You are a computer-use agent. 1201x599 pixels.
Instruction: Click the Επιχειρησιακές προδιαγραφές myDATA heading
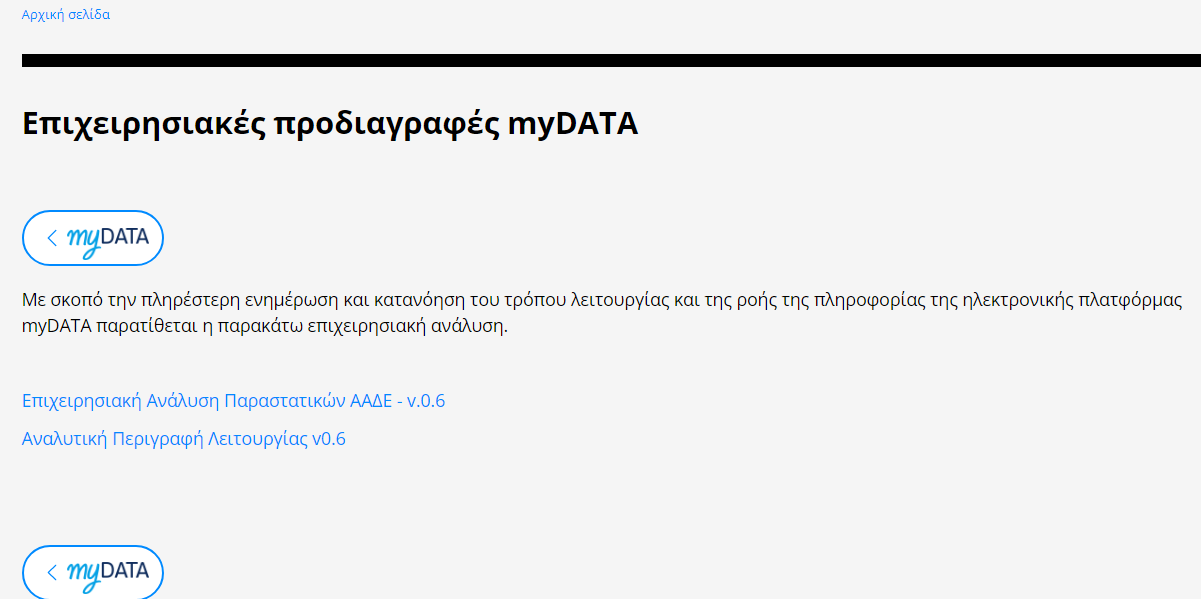(330, 124)
